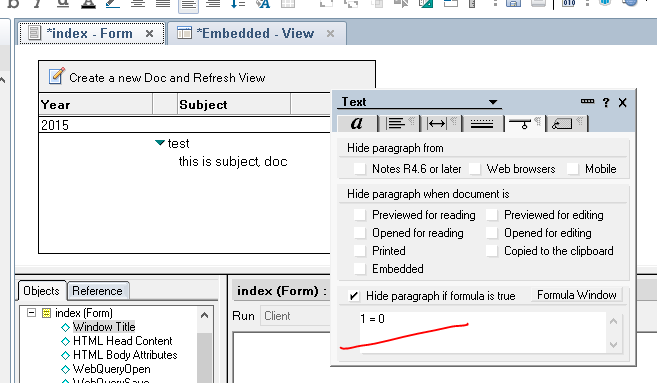The height and width of the screenshot is (383, 657).
Task: Open properties box help question mark
Action: [606, 103]
